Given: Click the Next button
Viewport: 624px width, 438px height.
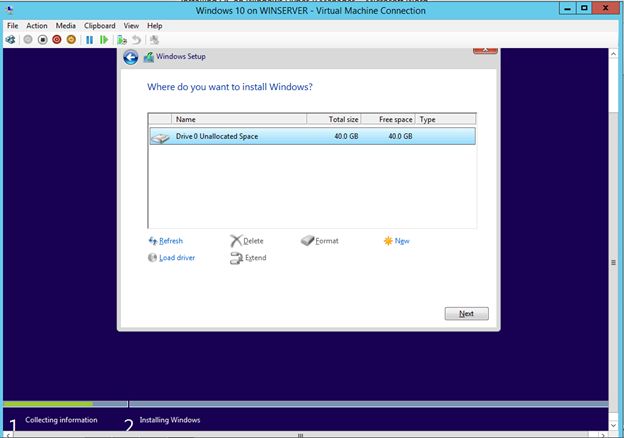Looking at the screenshot, I should point(466,313).
